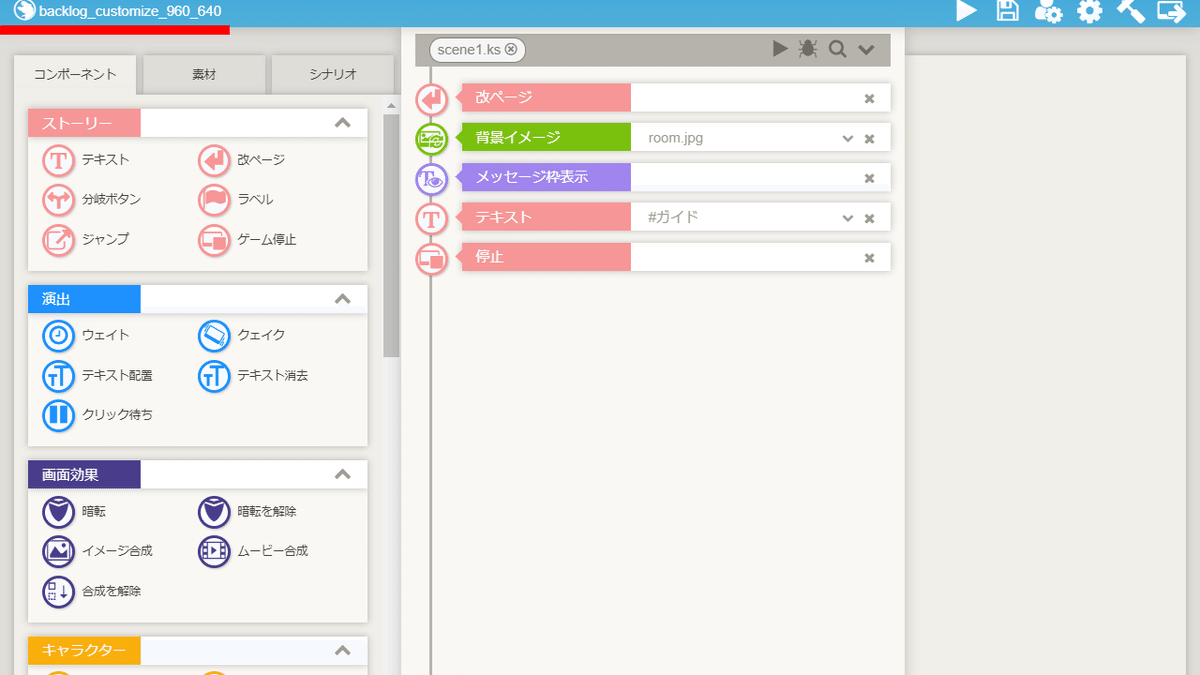Switch to シナリオ tab
The image size is (1200, 675).
(332, 75)
